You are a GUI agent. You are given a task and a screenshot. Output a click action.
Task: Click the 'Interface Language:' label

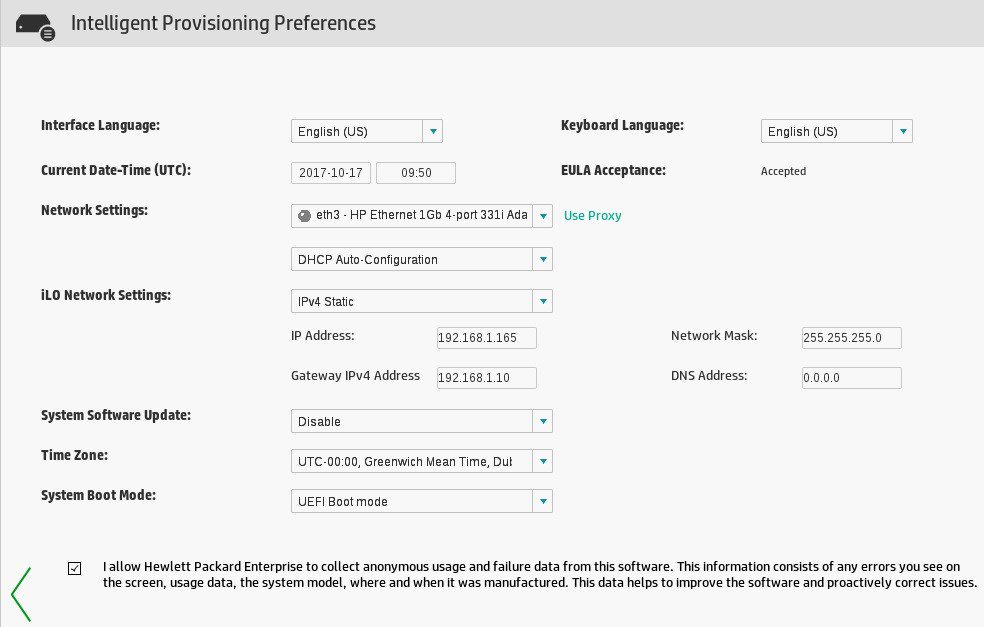(100, 126)
